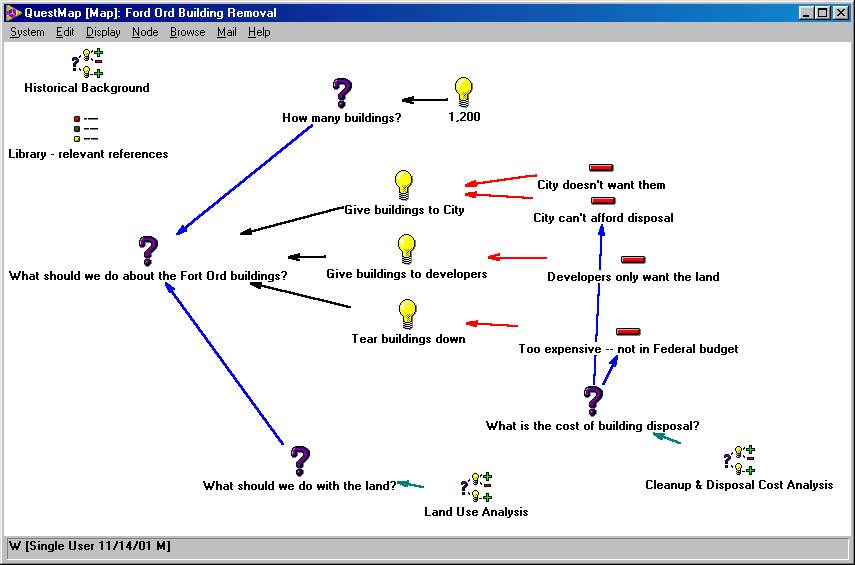Click the 'City doesn't want them' label
The width and height of the screenshot is (855, 565).
[601, 185]
